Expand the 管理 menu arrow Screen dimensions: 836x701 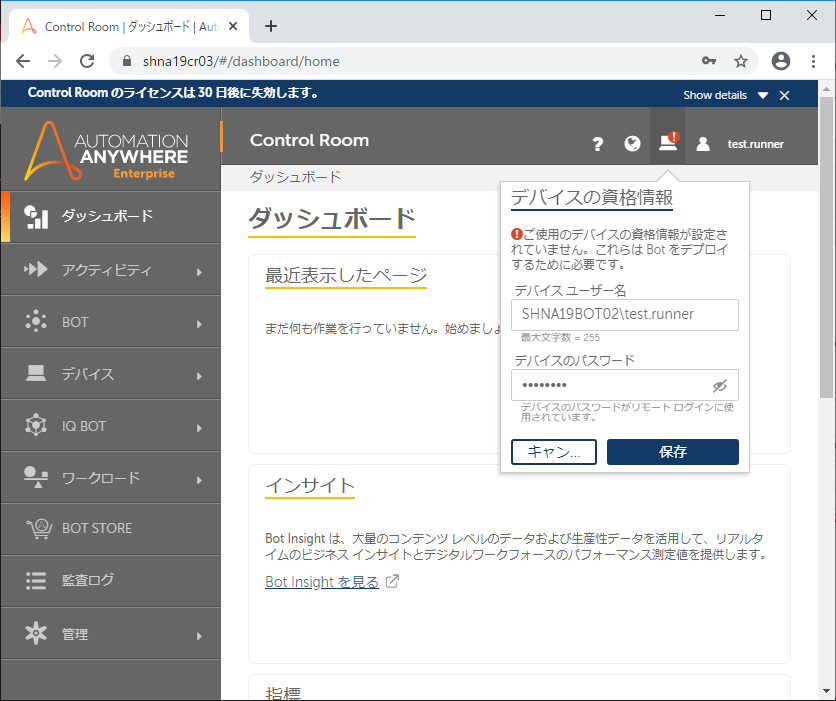(199, 636)
